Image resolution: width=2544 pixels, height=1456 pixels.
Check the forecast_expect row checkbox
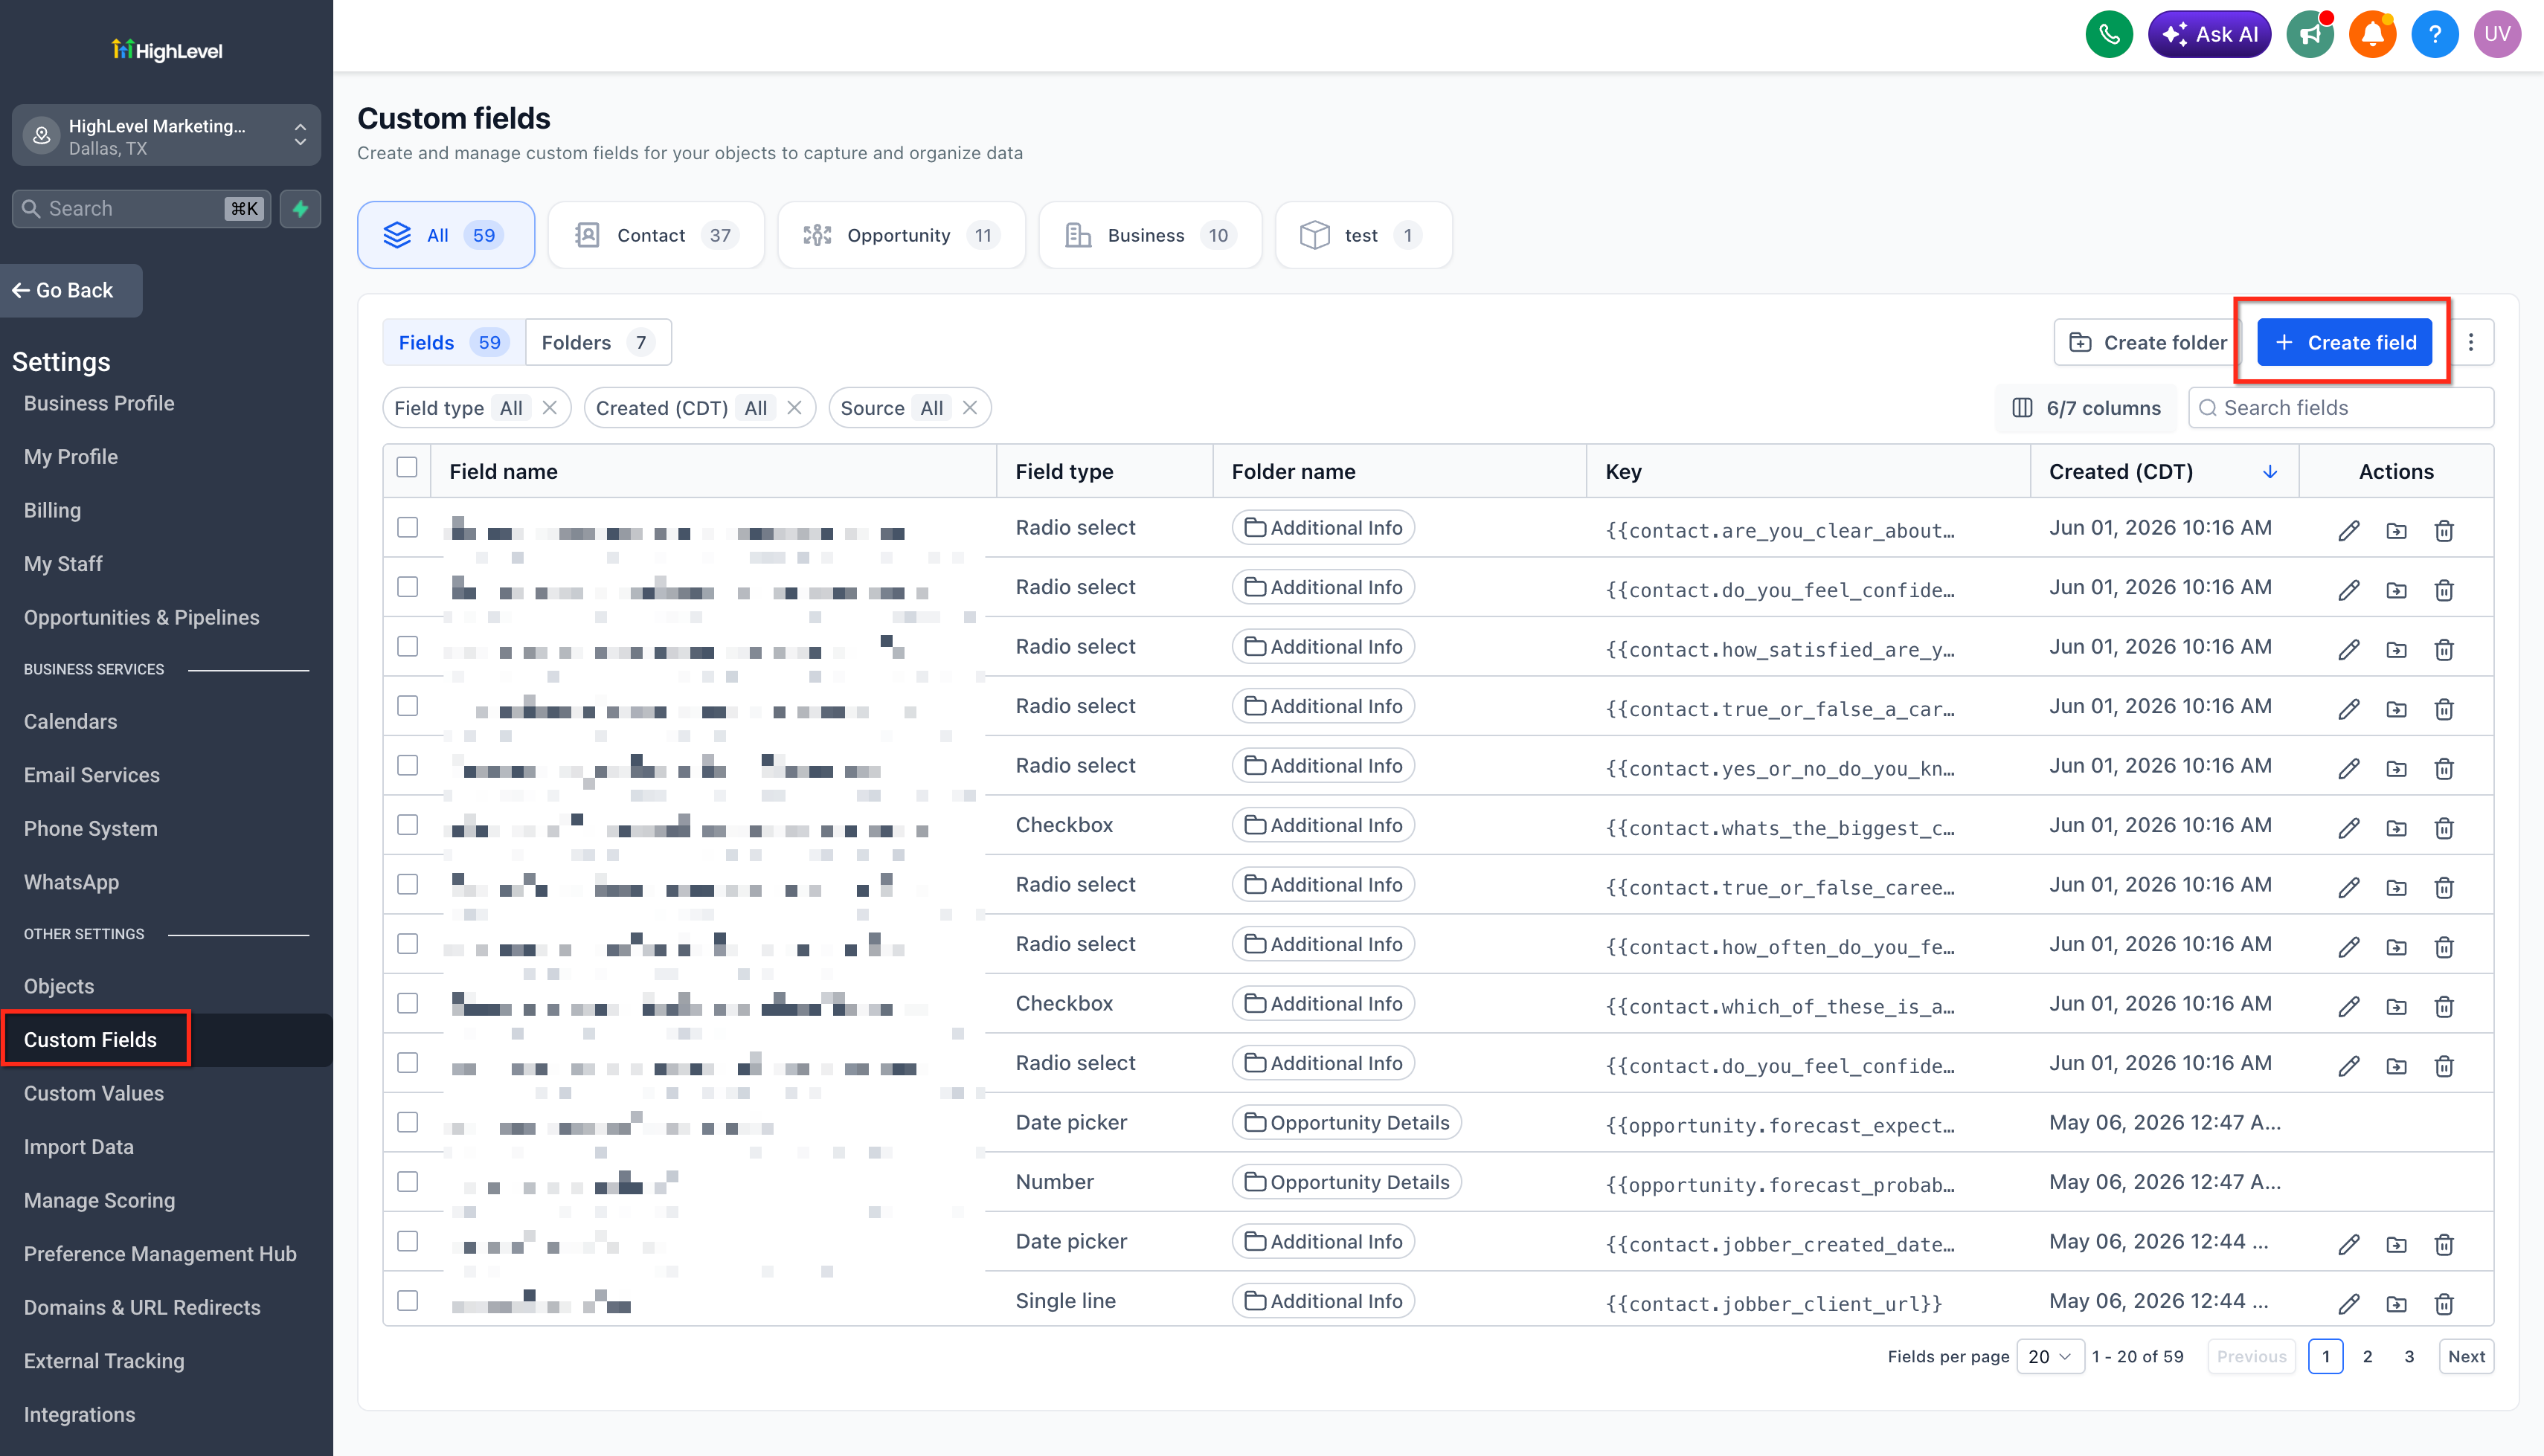click(x=407, y=1122)
